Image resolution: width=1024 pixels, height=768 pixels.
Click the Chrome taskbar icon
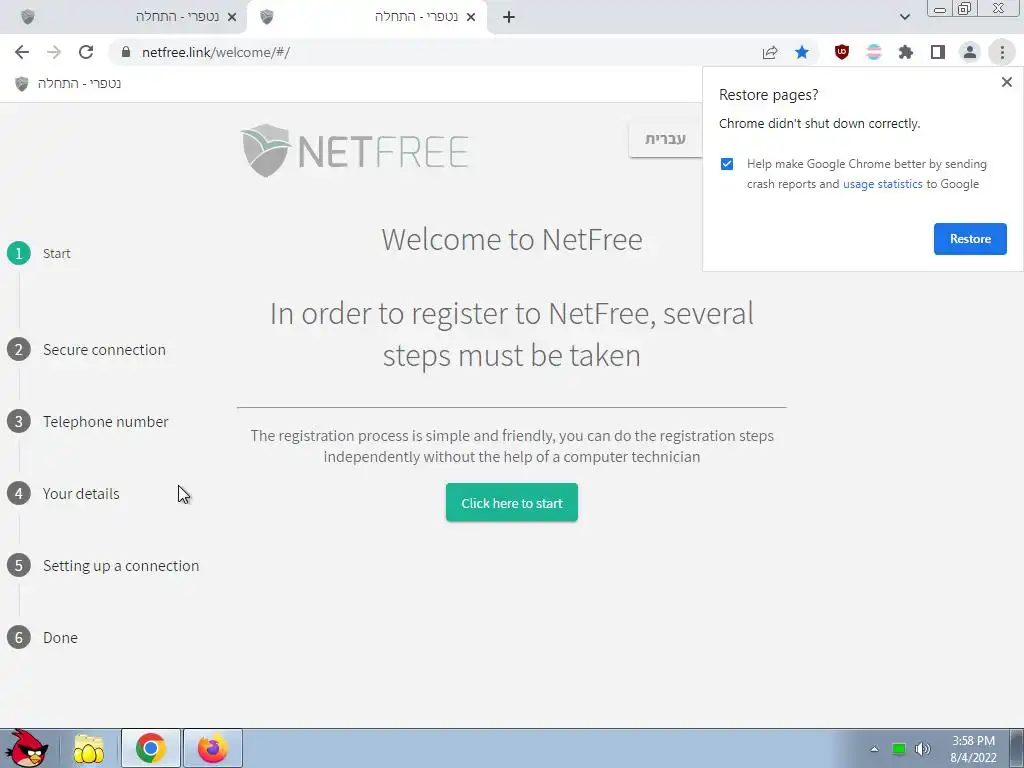[151, 748]
